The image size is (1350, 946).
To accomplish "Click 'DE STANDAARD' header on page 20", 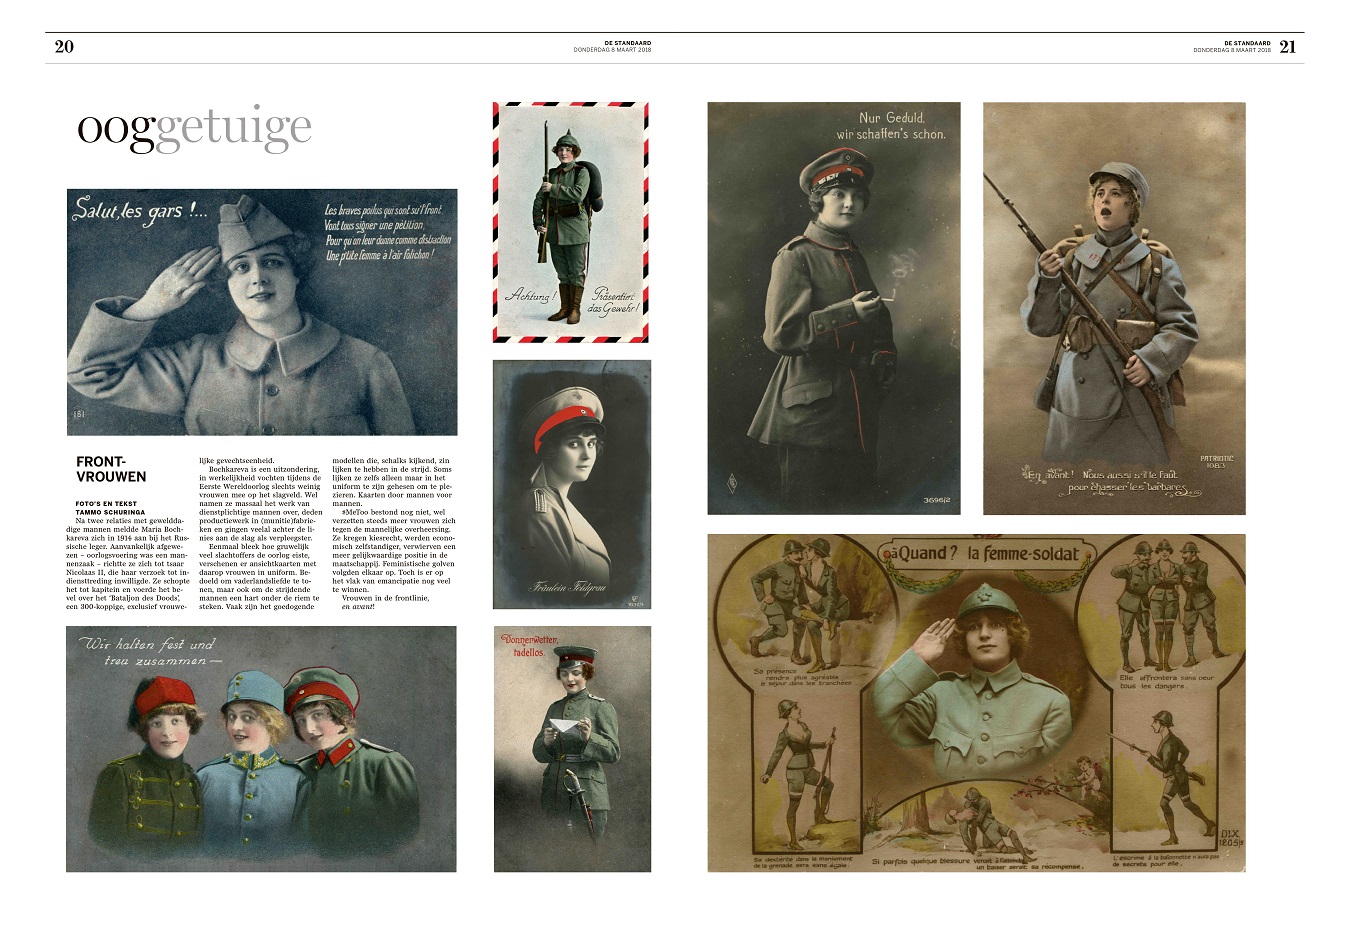I will 628,43.
